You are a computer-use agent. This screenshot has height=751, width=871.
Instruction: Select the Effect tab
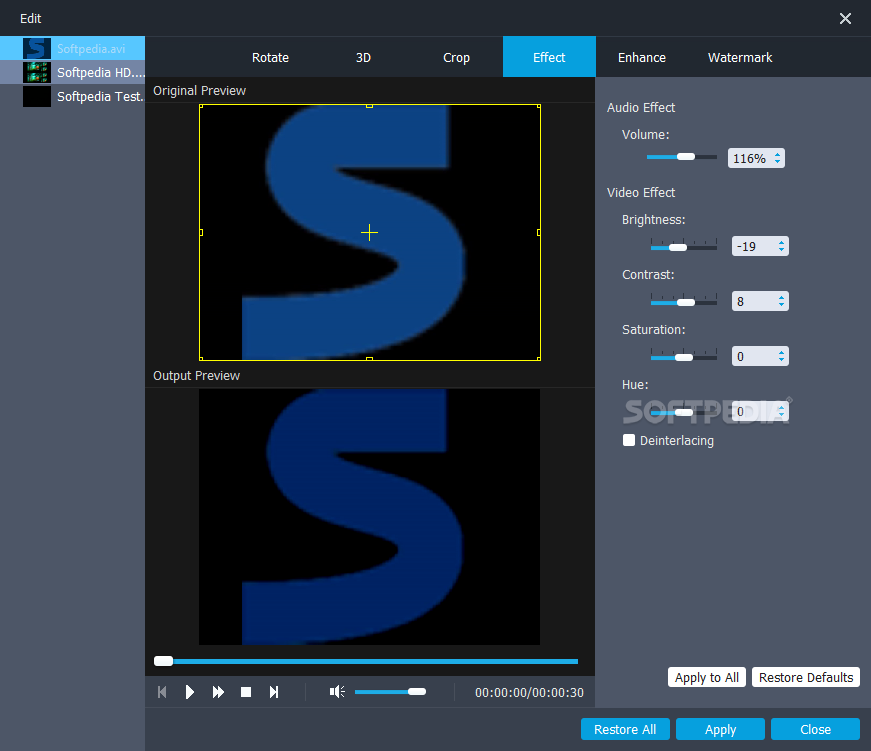(x=549, y=57)
